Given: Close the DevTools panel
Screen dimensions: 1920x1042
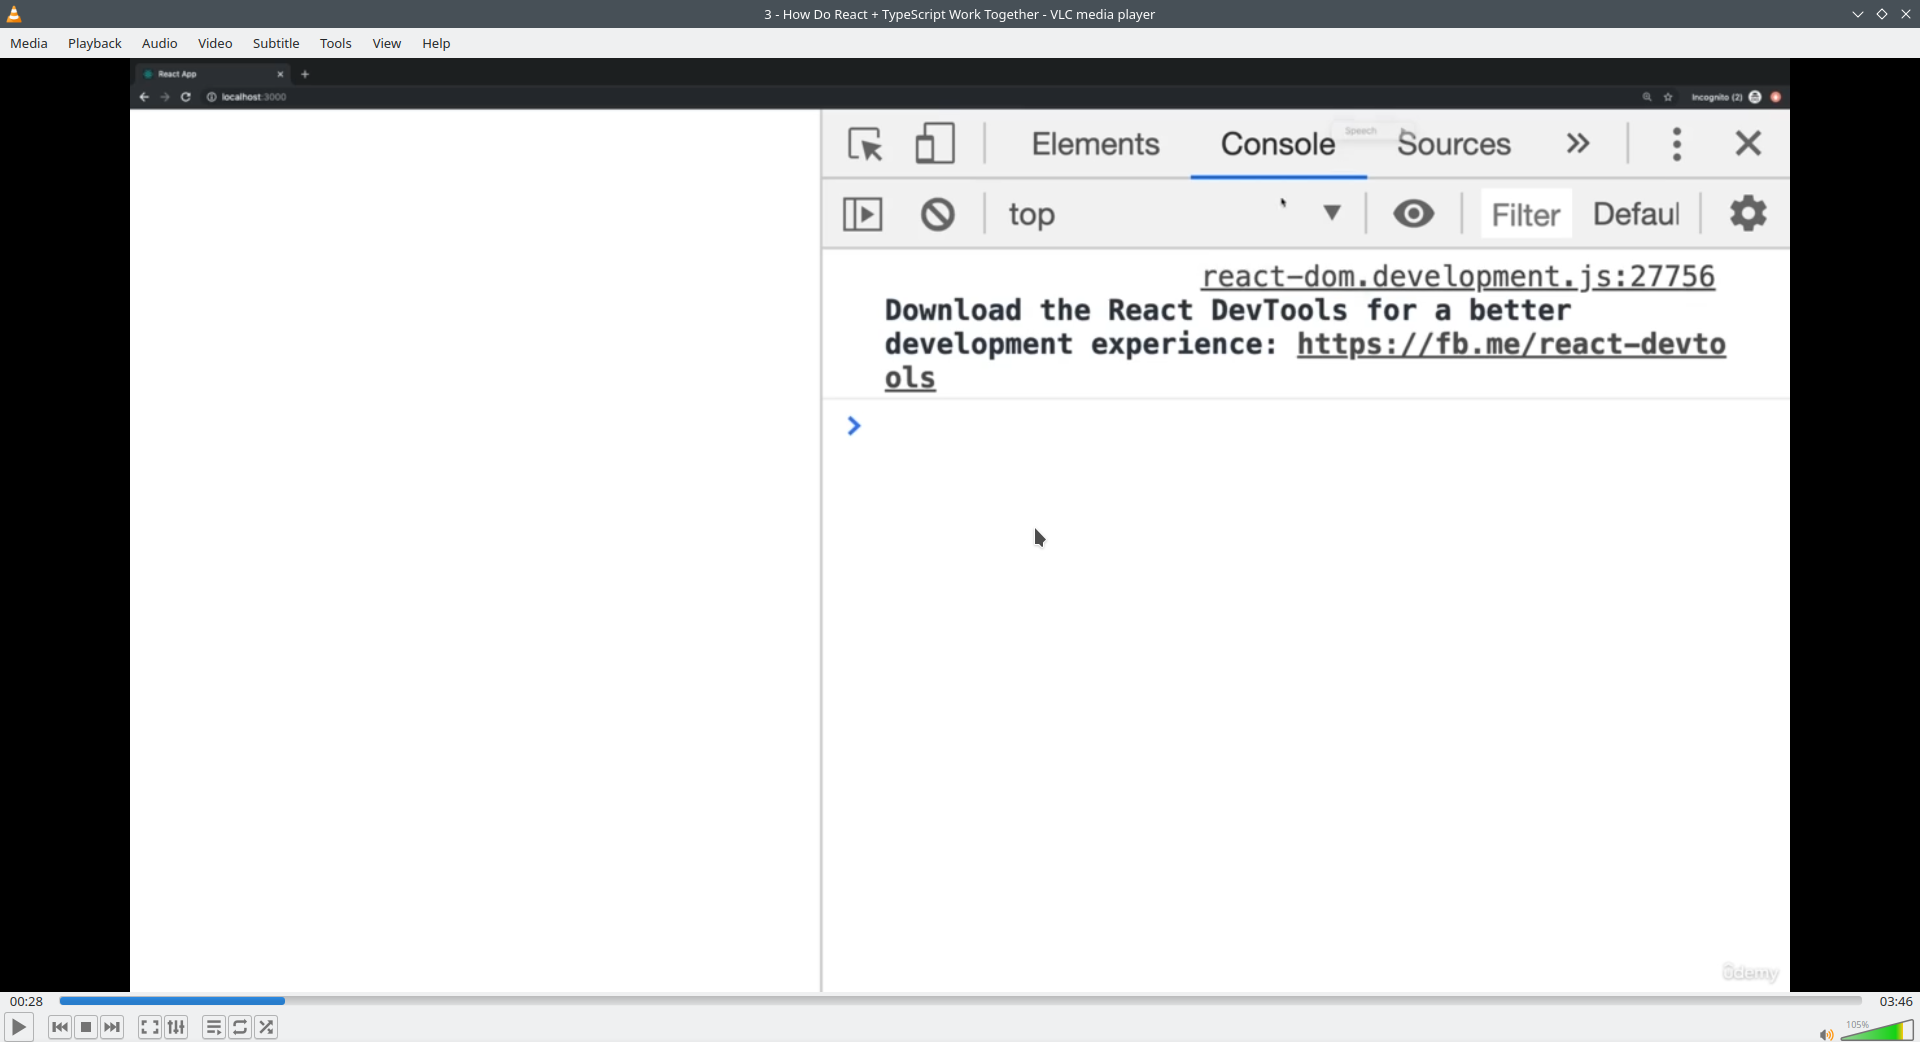Looking at the screenshot, I should [x=1748, y=143].
